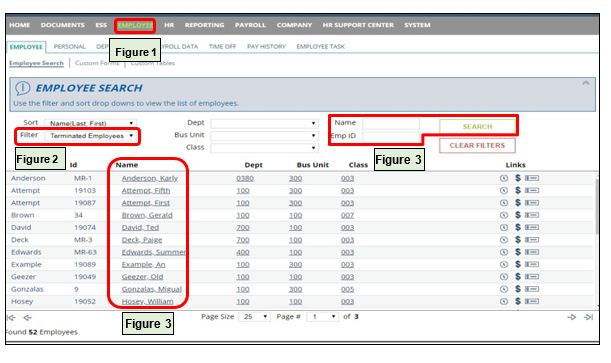Click the card icon in the Geezer, Old row
Viewport: 611px width, 363px height.
click(x=532, y=277)
